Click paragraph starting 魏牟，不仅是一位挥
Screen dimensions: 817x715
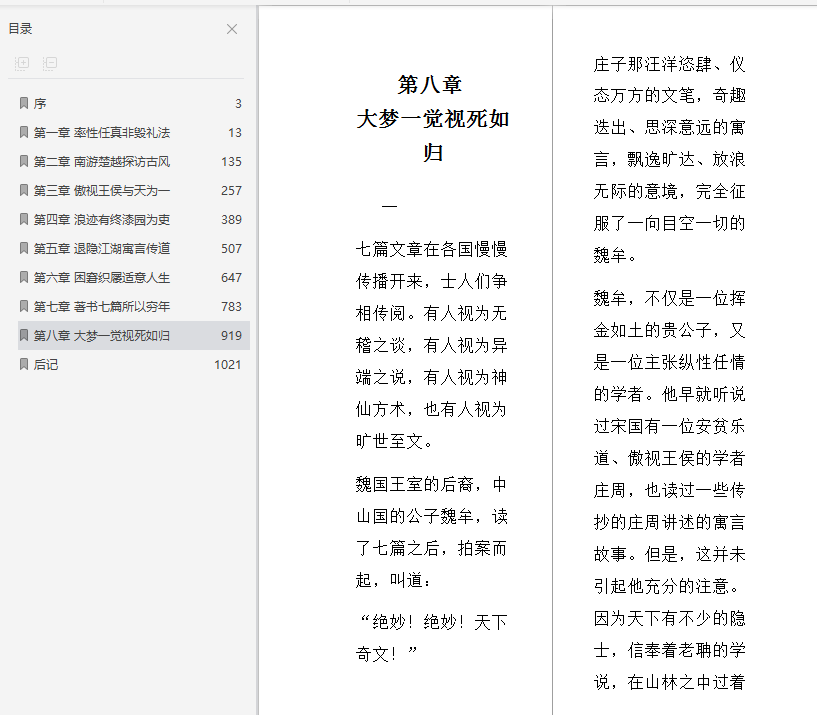pyautogui.click(x=670, y=490)
